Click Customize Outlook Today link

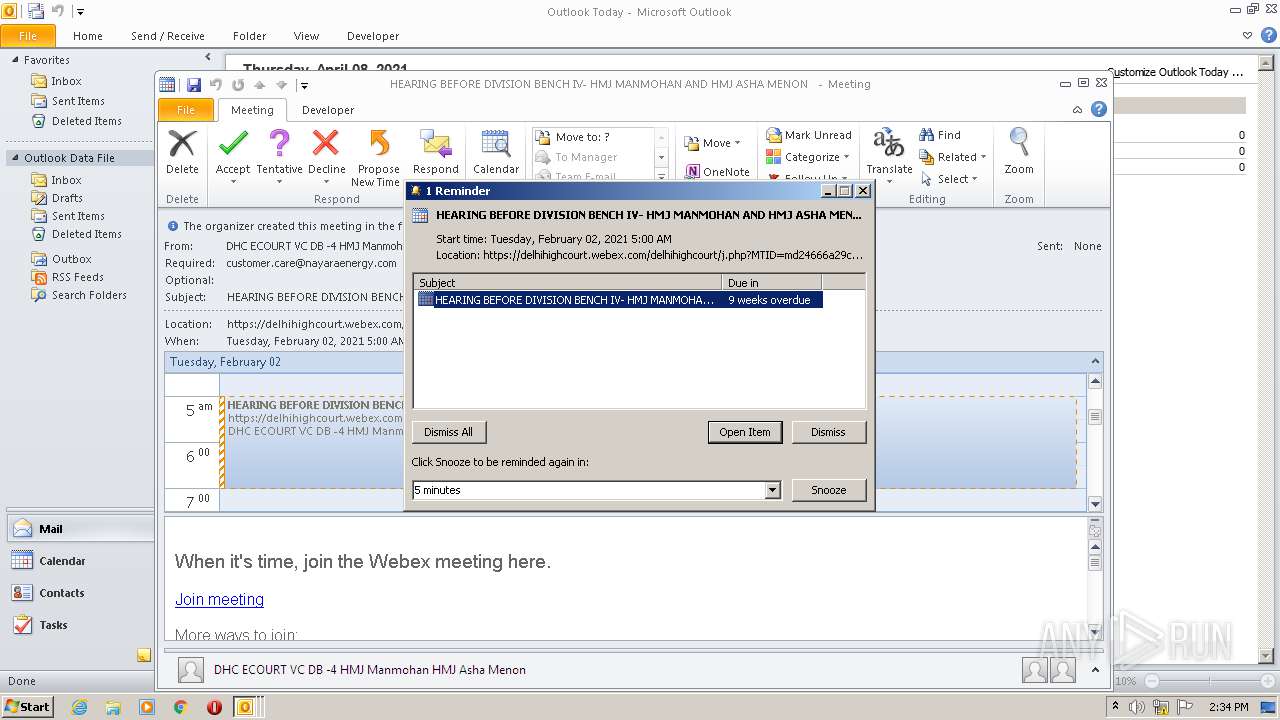coord(1176,72)
